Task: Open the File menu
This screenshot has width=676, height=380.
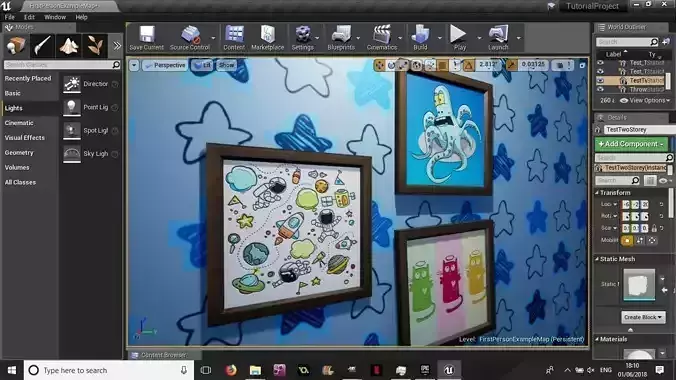Action: point(9,17)
